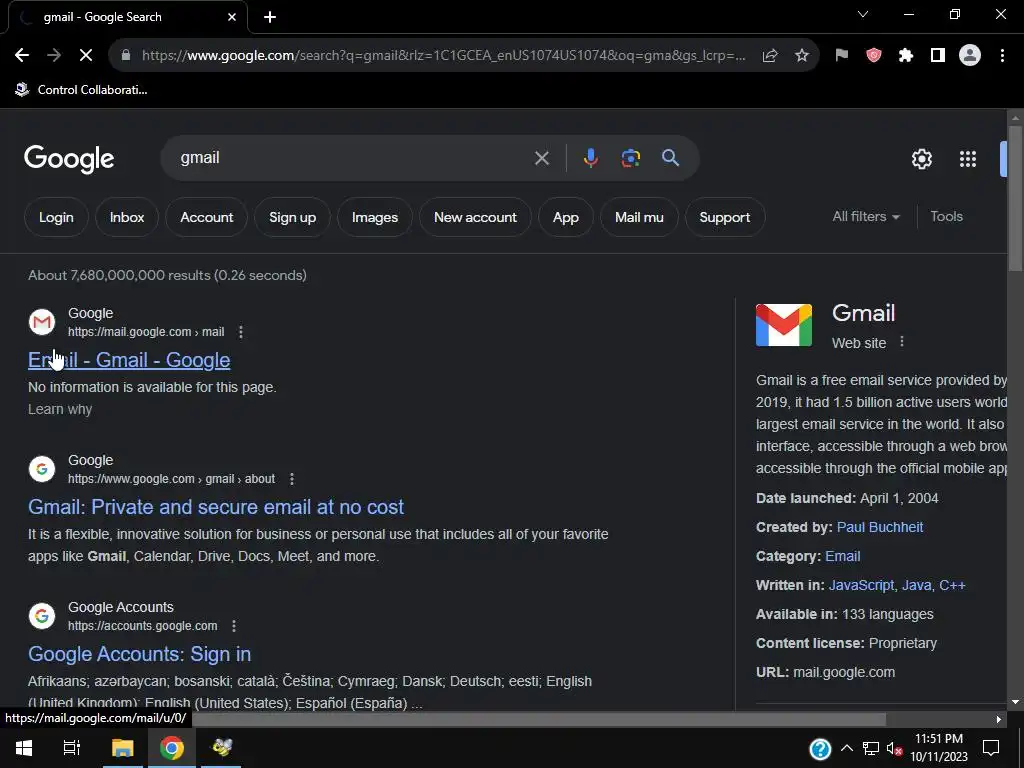Image resolution: width=1024 pixels, height=768 pixels.
Task: Open the flag extension in the Chrome toolbar
Action: pyautogui.click(x=842, y=56)
